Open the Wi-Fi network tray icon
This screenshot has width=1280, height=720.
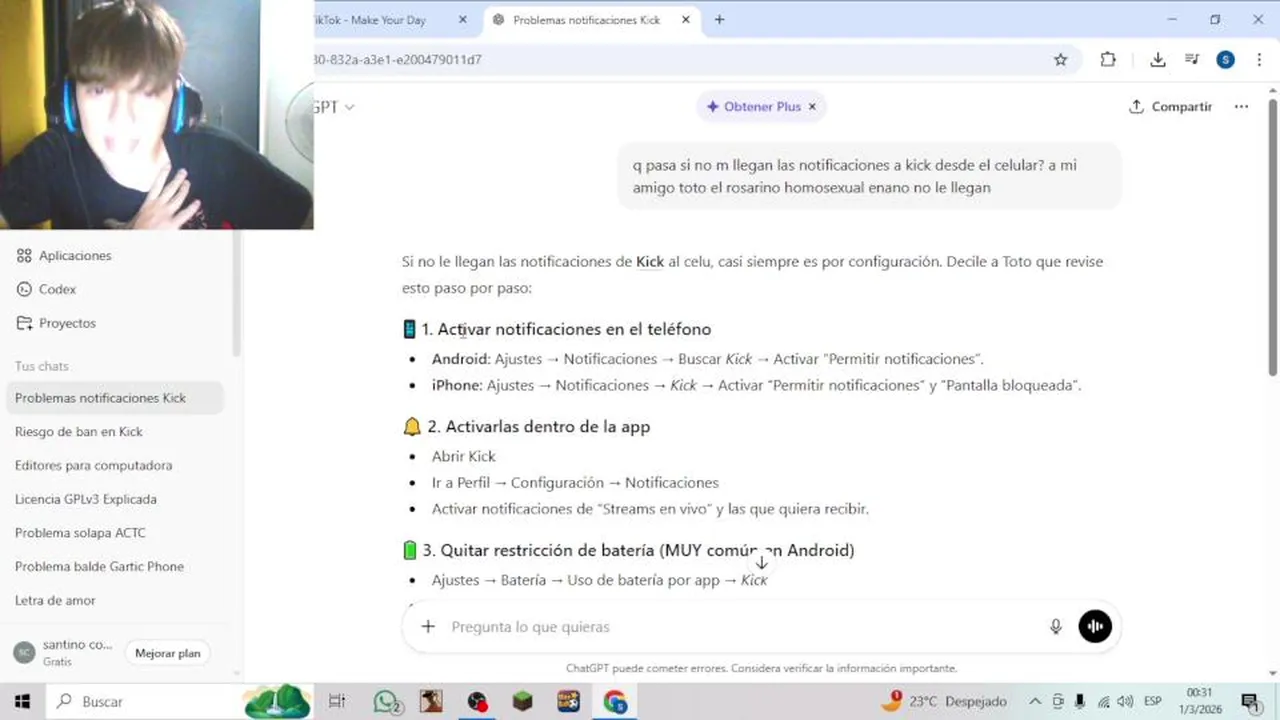[x=1103, y=702]
